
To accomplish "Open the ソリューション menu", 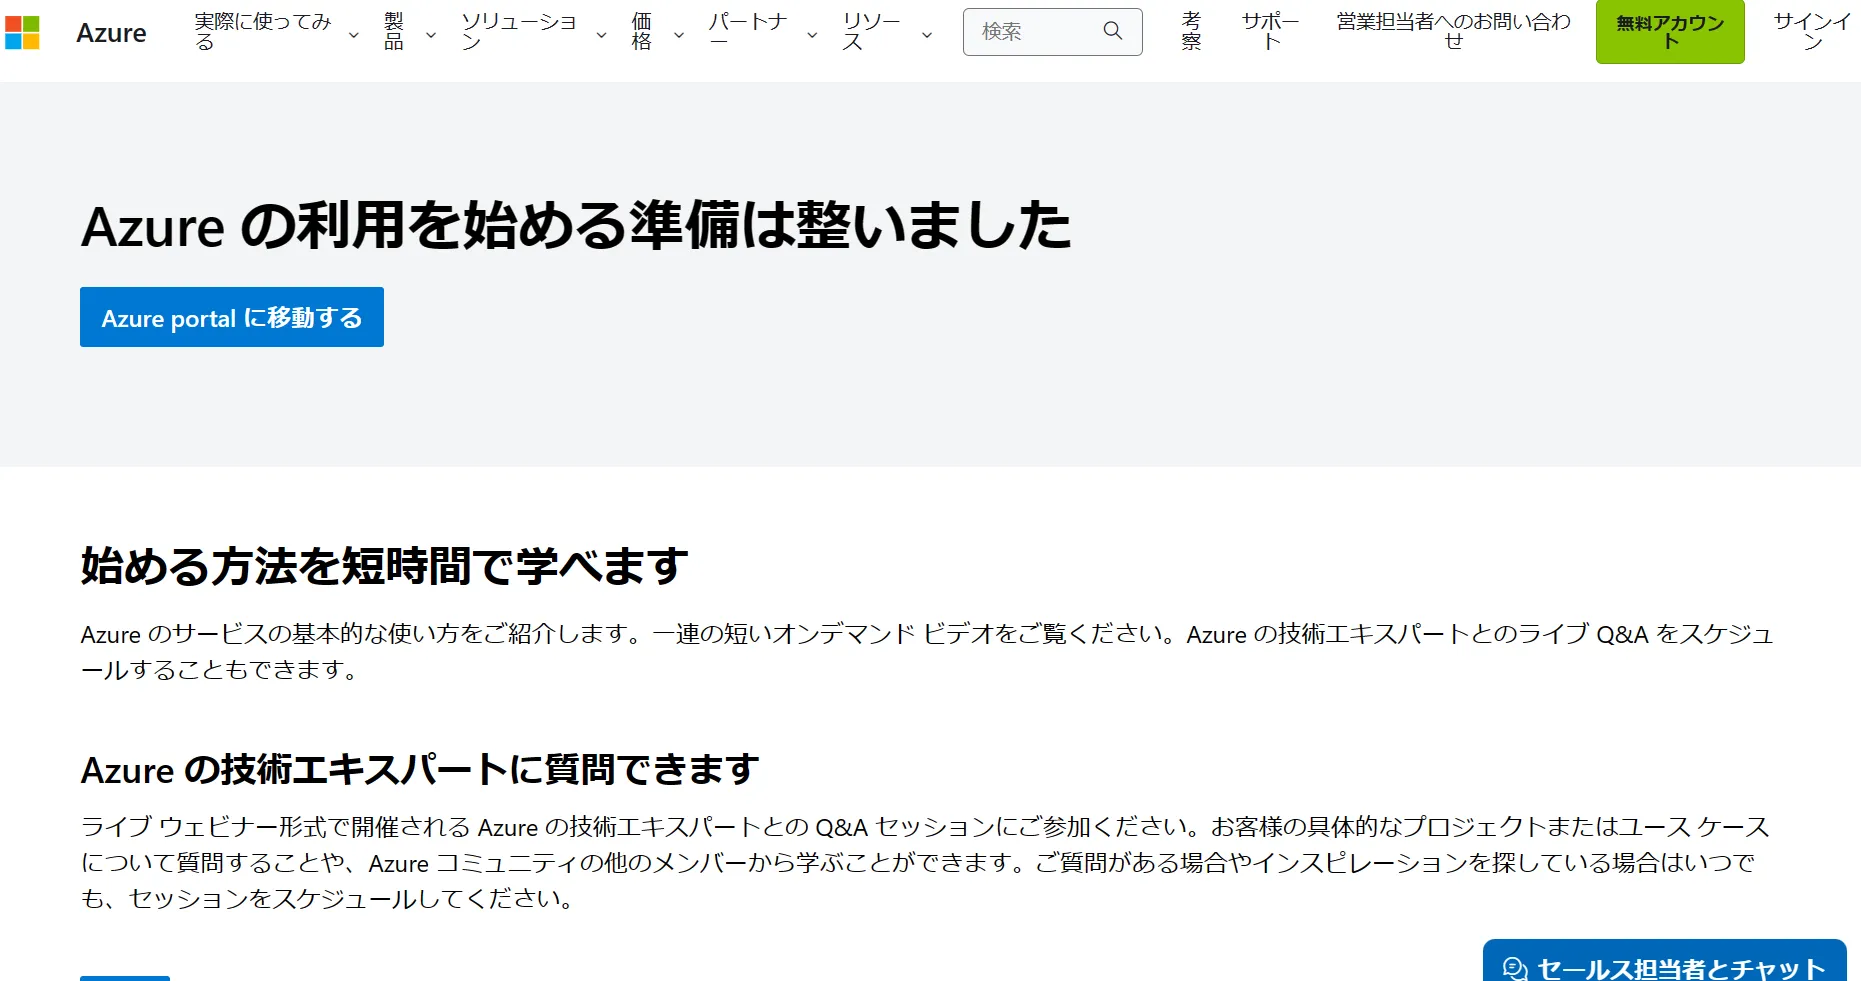I will pos(519,32).
